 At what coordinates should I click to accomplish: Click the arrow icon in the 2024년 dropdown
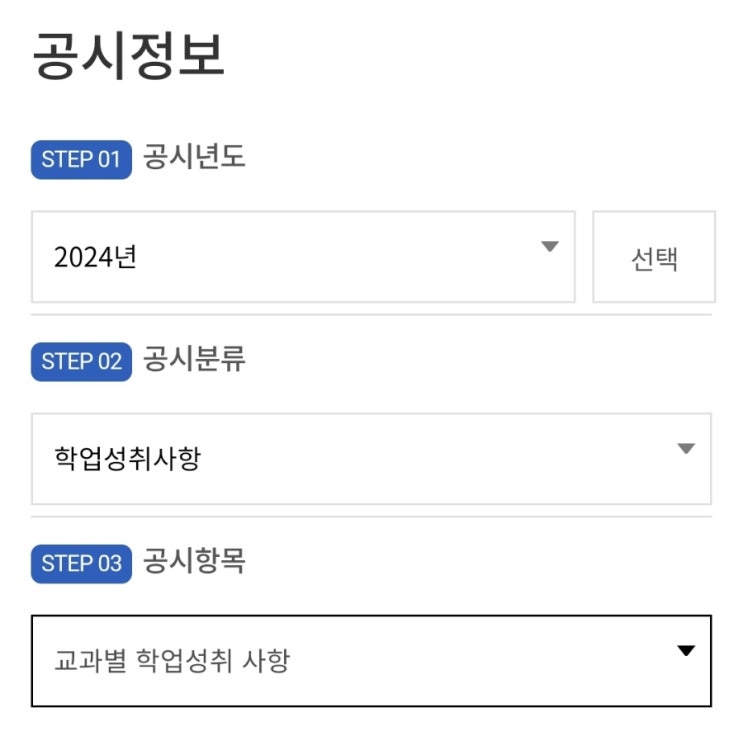point(549,247)
